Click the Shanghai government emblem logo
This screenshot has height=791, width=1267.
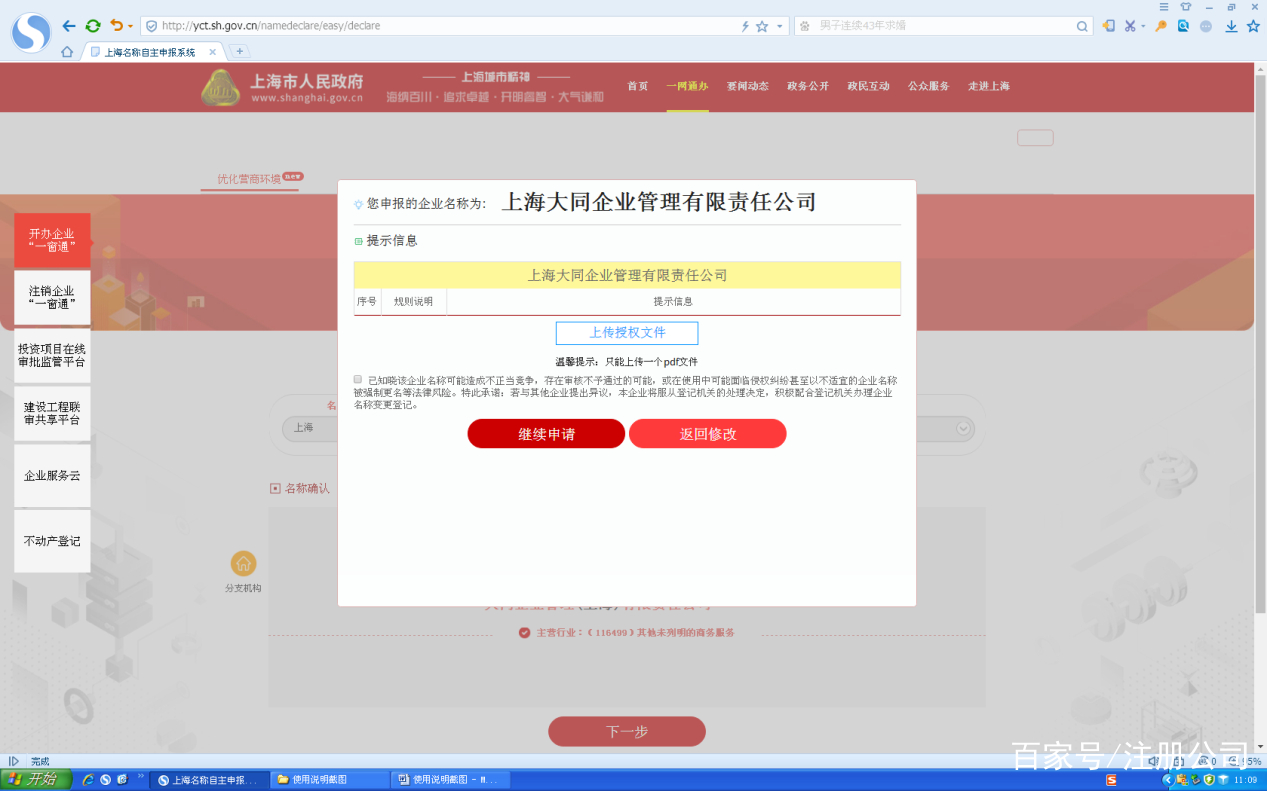coord(222,87)
